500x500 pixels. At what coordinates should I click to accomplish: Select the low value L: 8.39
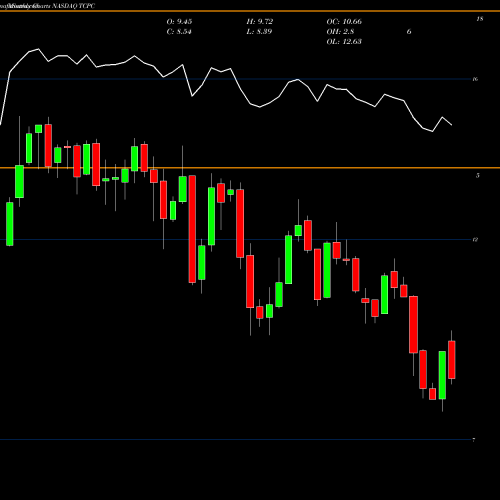coord(259,32)
